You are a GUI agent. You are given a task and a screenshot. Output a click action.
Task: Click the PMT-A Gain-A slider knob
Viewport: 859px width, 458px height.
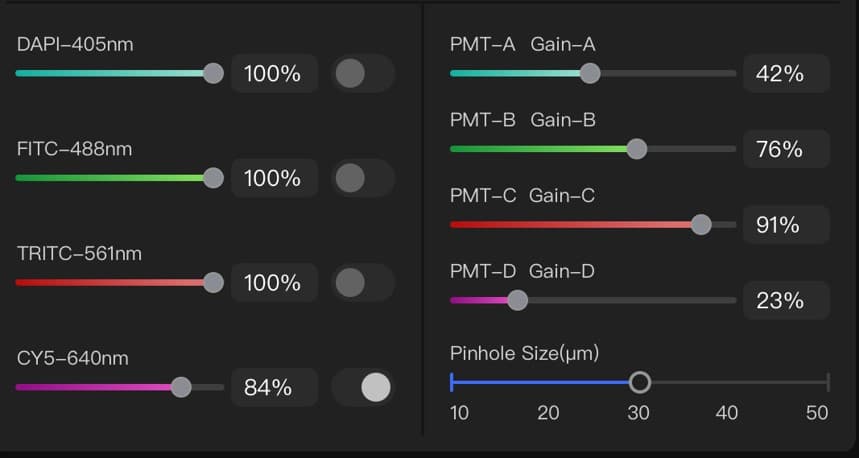590,73
